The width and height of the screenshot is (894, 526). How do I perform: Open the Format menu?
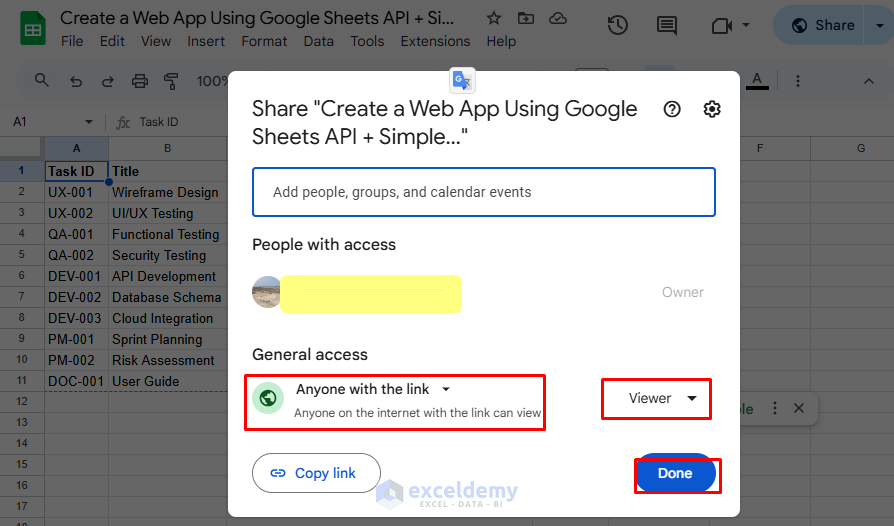[264, 41]
